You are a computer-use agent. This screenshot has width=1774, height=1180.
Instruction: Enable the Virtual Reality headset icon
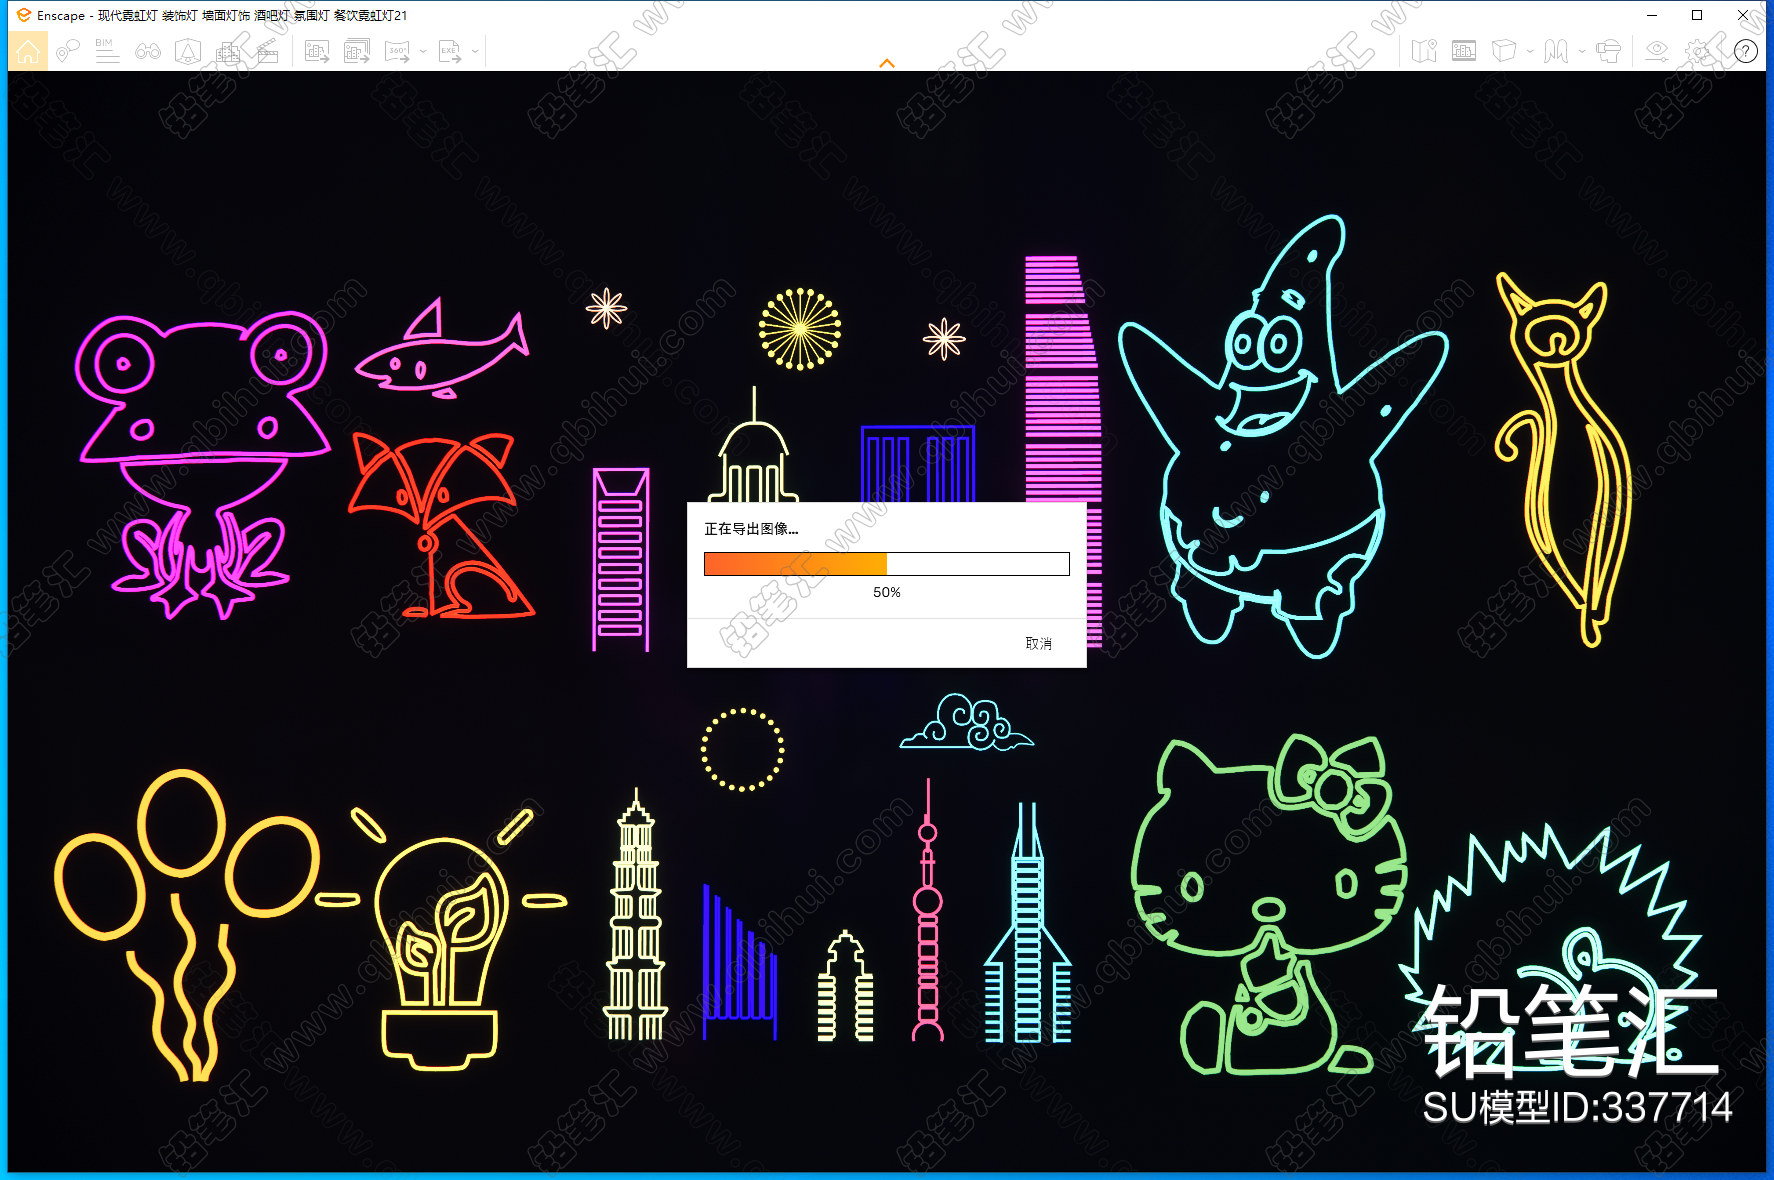1609,51
